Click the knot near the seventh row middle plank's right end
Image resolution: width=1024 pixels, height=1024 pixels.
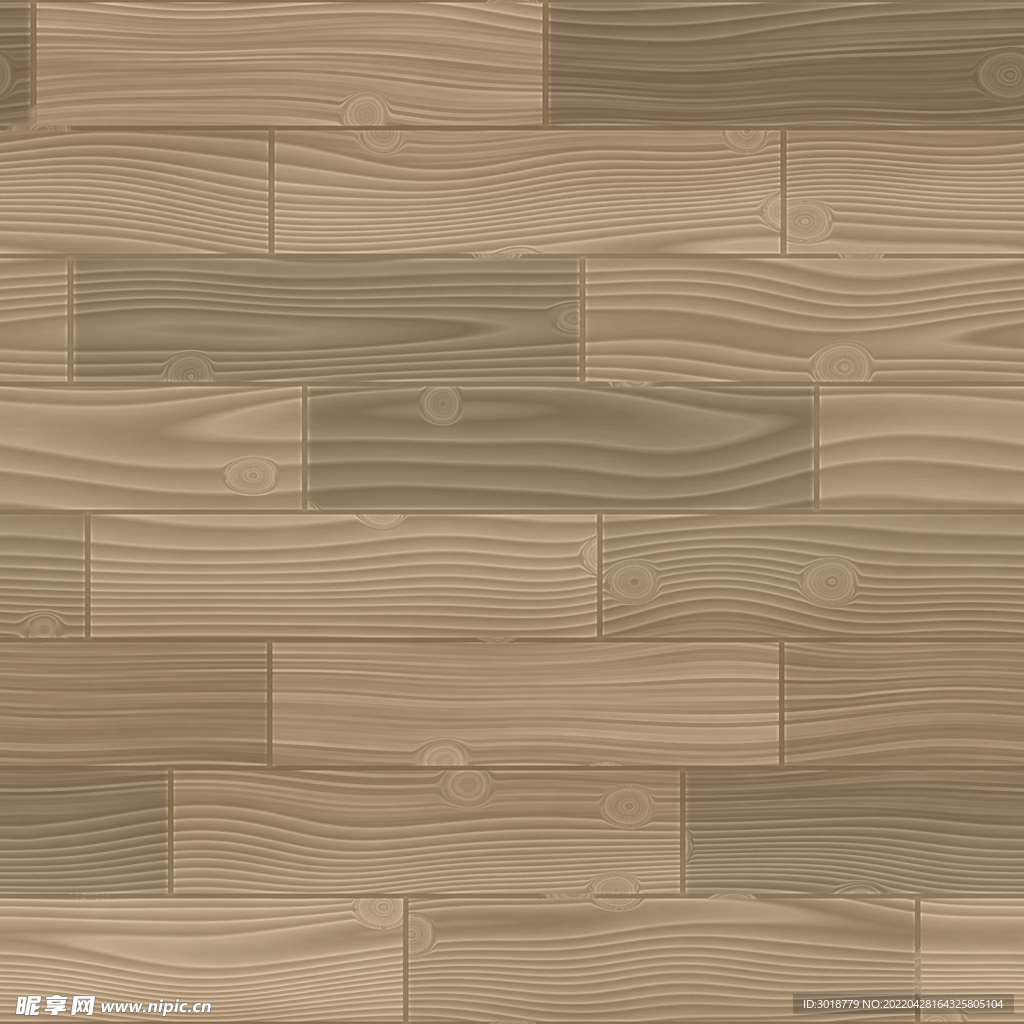[627, 806]
